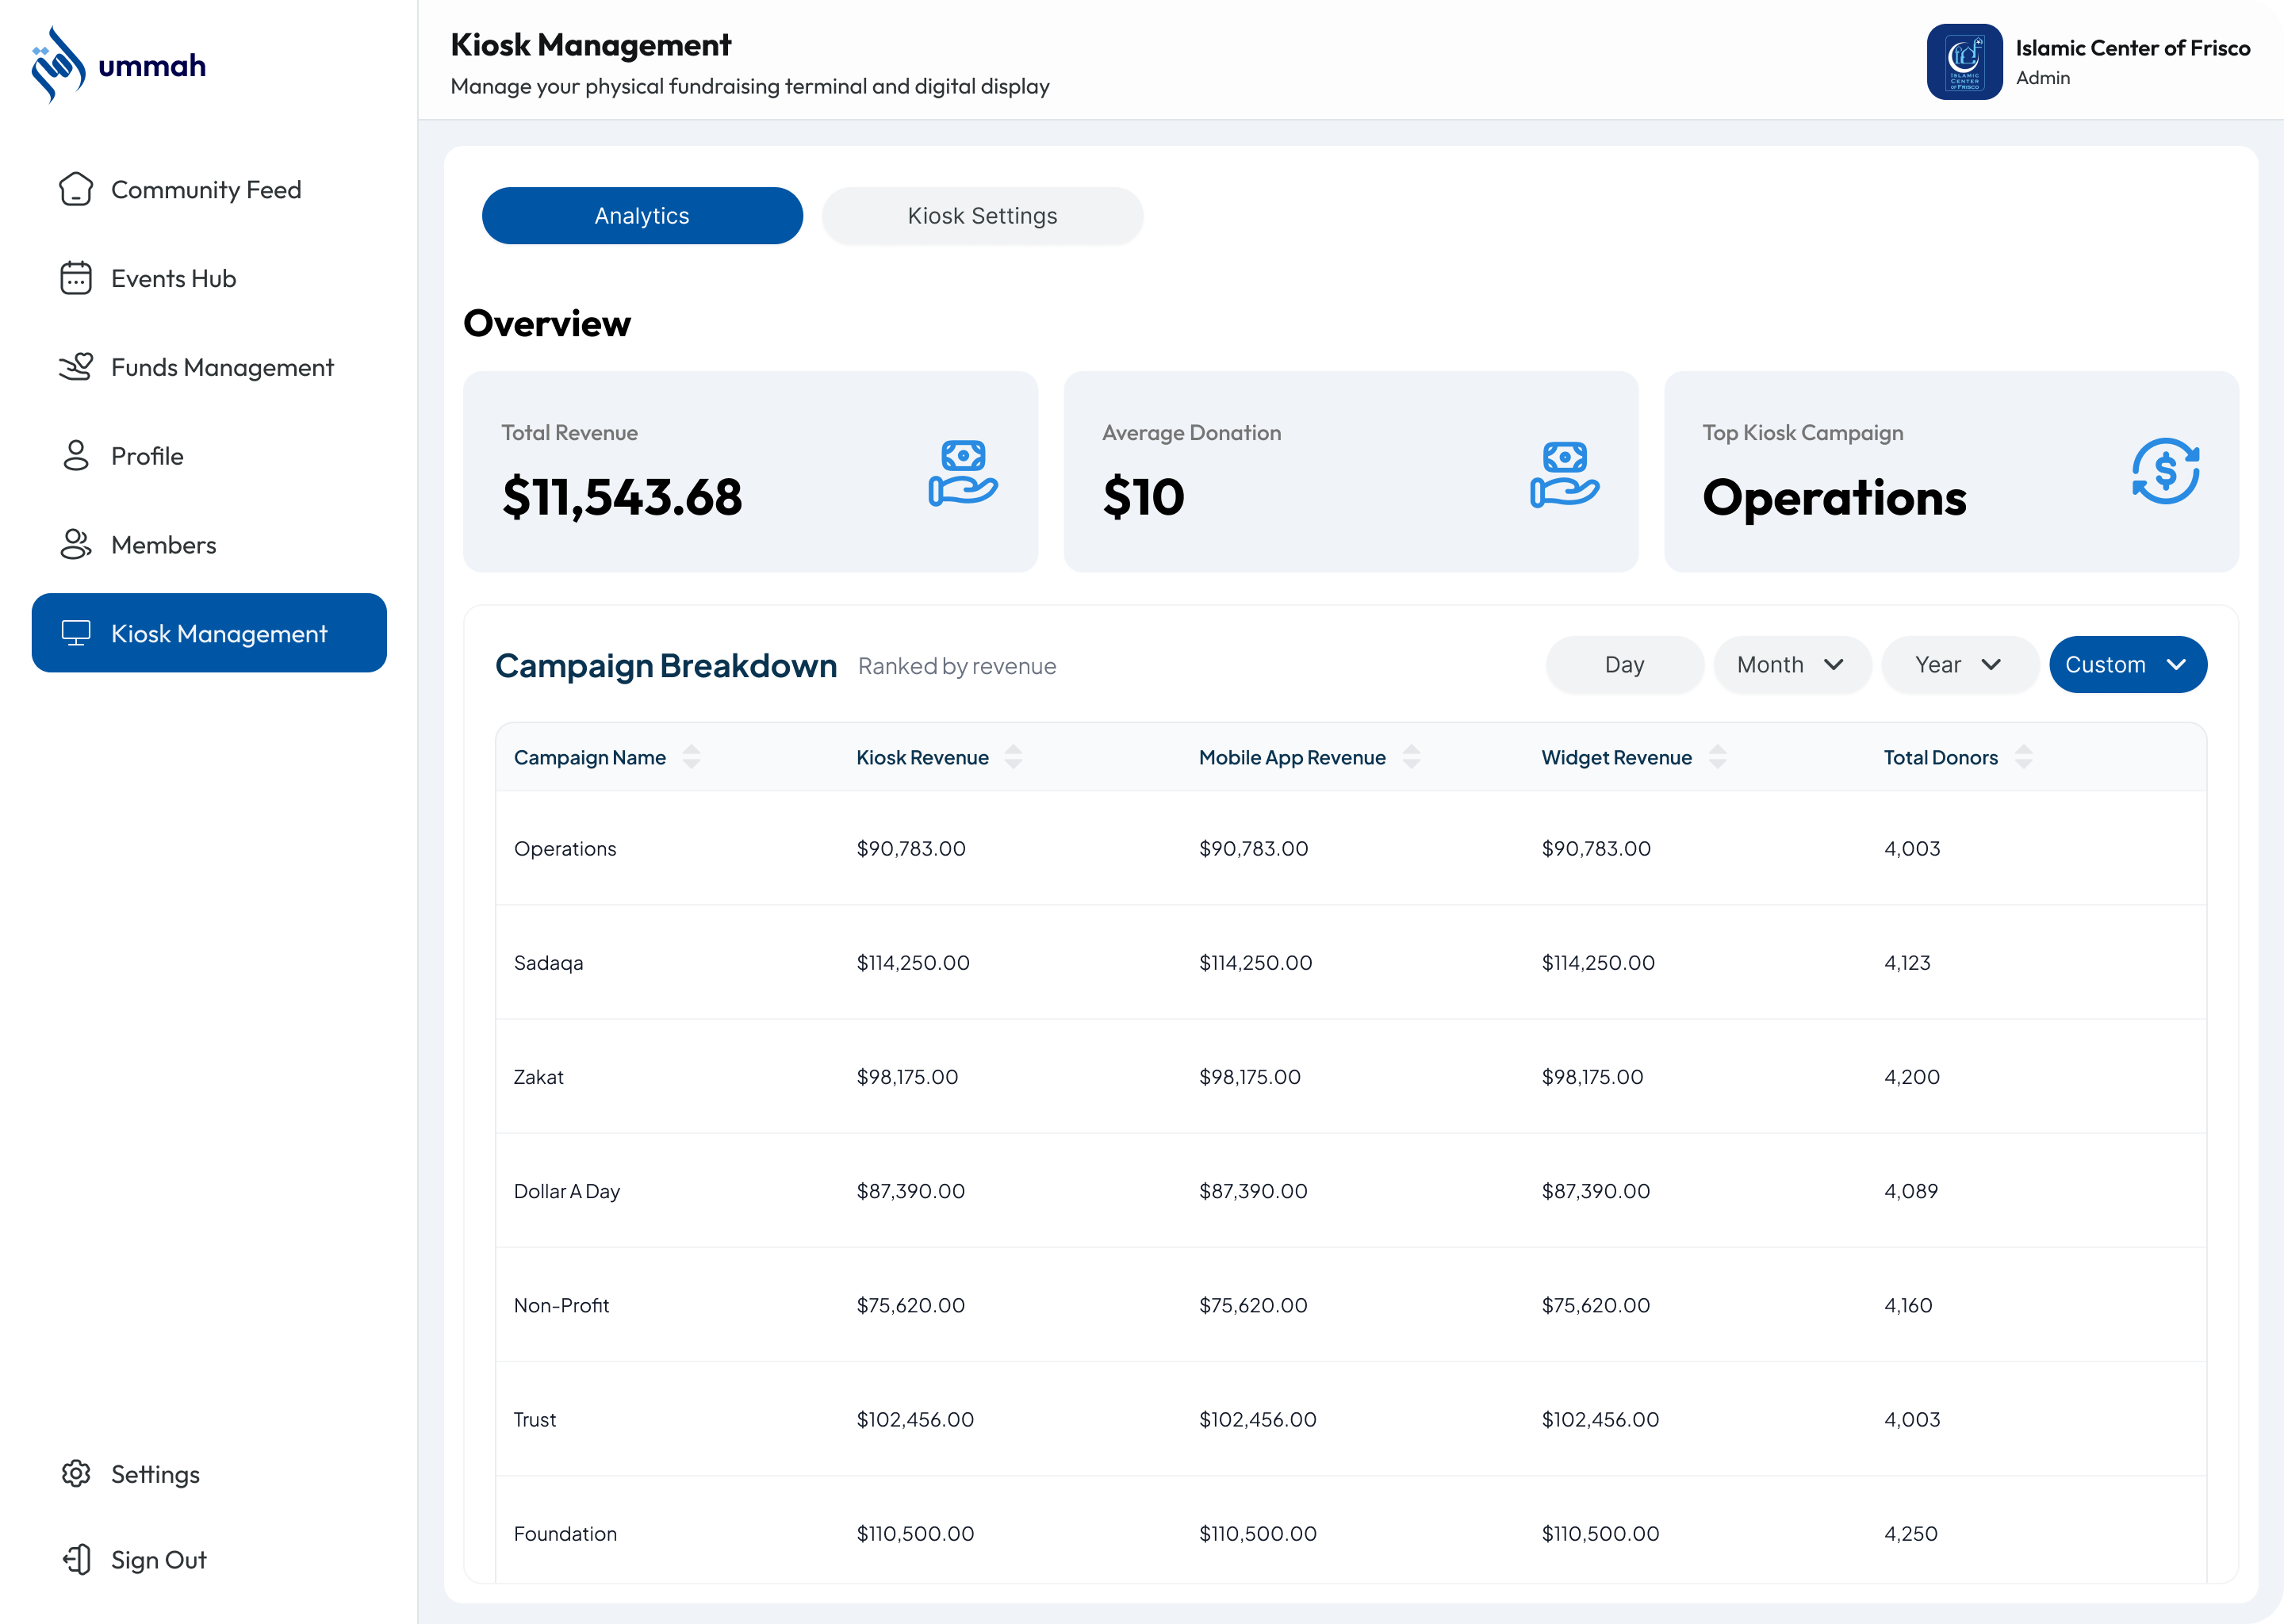
Task: Select the Operations campaign row name
Action: pos(565,848)
